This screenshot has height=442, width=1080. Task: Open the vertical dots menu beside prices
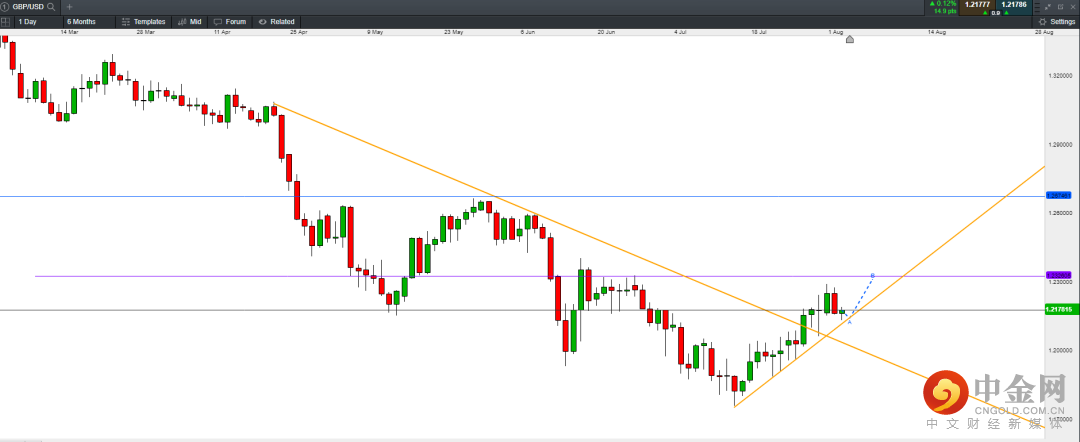(1037, 6)
